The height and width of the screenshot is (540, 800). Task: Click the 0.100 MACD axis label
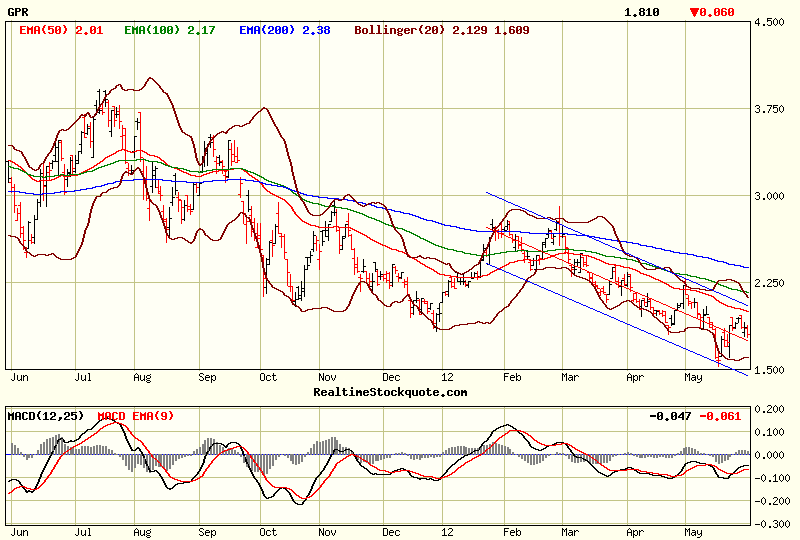click(x=769, y=432)
